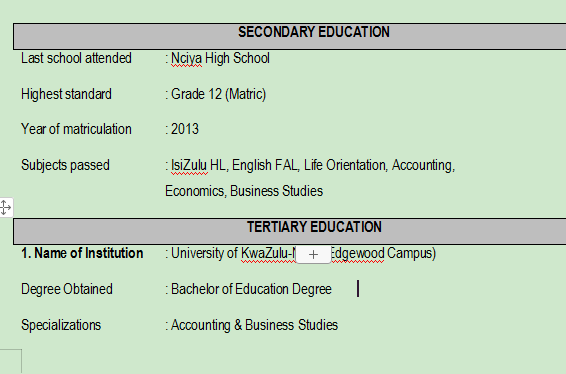The width and height of the screenshot is (566, 374).
Task: Click the underlined word Edgewood
Action: pyautogui.click(x=357, y=253)
